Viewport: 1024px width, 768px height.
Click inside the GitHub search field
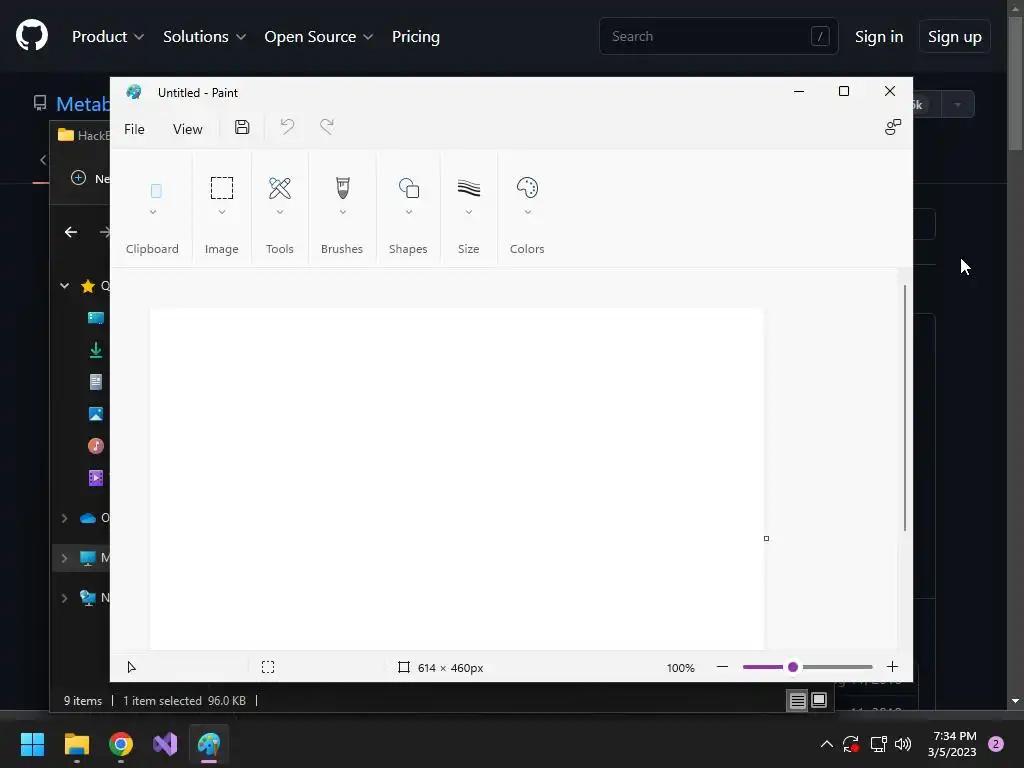point(718,36)
